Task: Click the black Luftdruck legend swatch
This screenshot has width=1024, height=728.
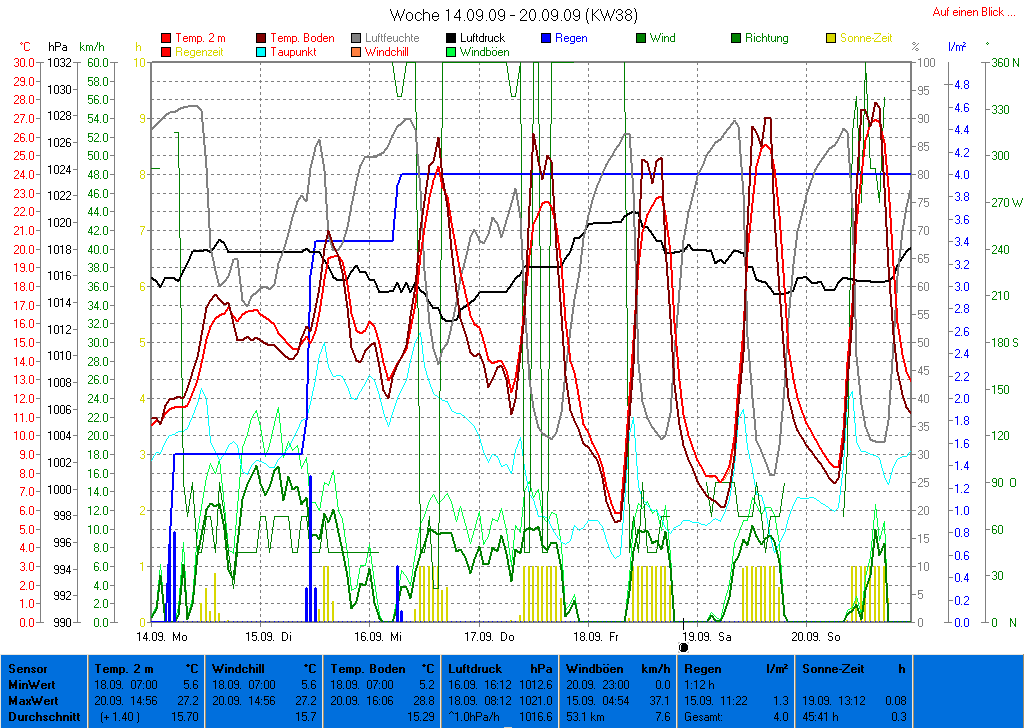Action: coord(453,38)
